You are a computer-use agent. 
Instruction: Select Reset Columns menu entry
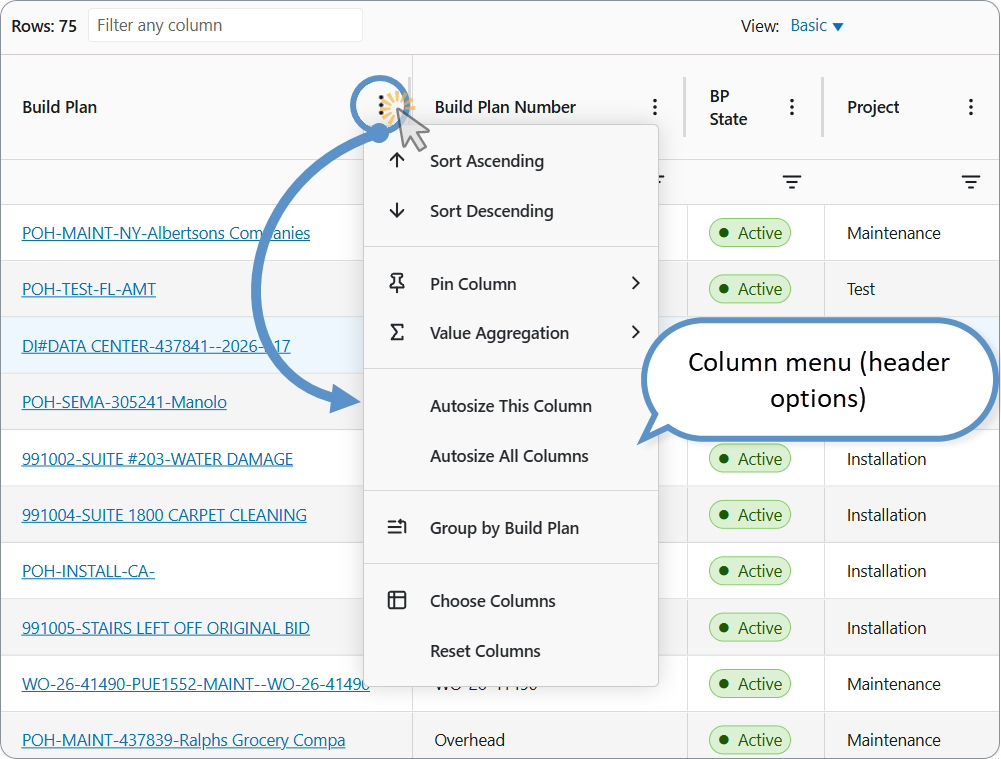tap(511, 650)
